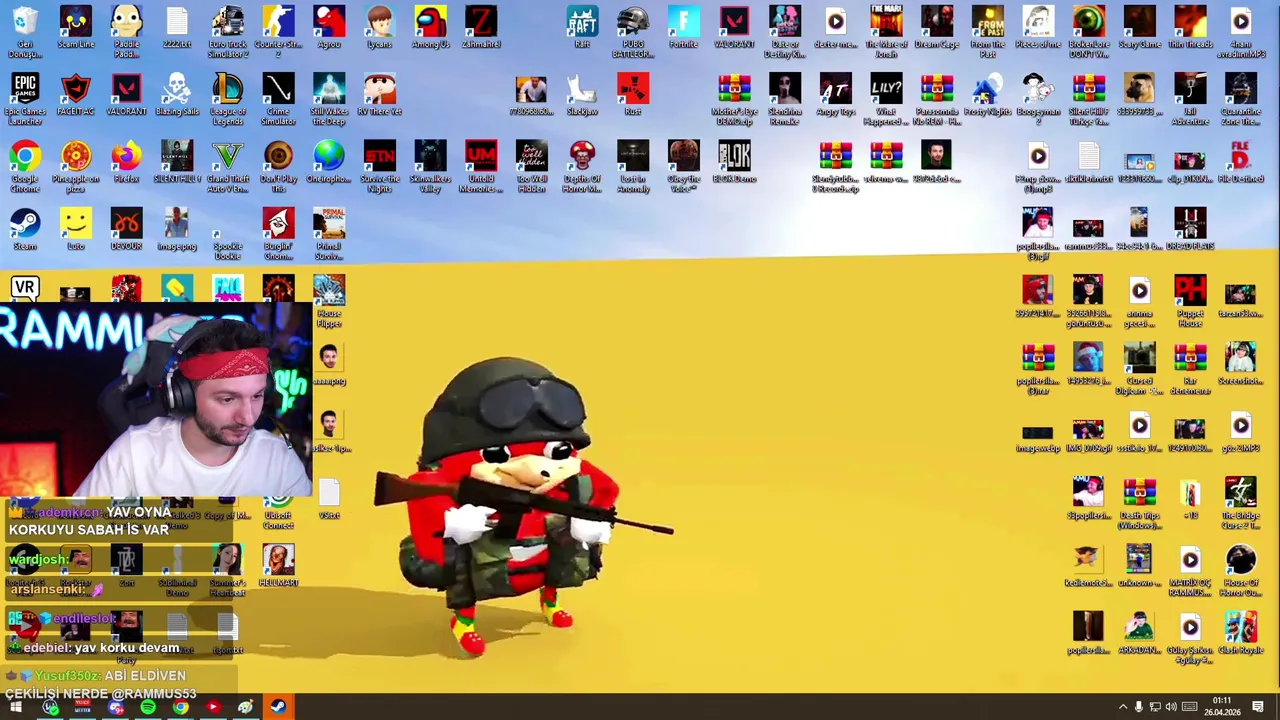Launch Survive the Nights shortcut
The width and height of the screenshot is (1280, 720).
point(380,165)
